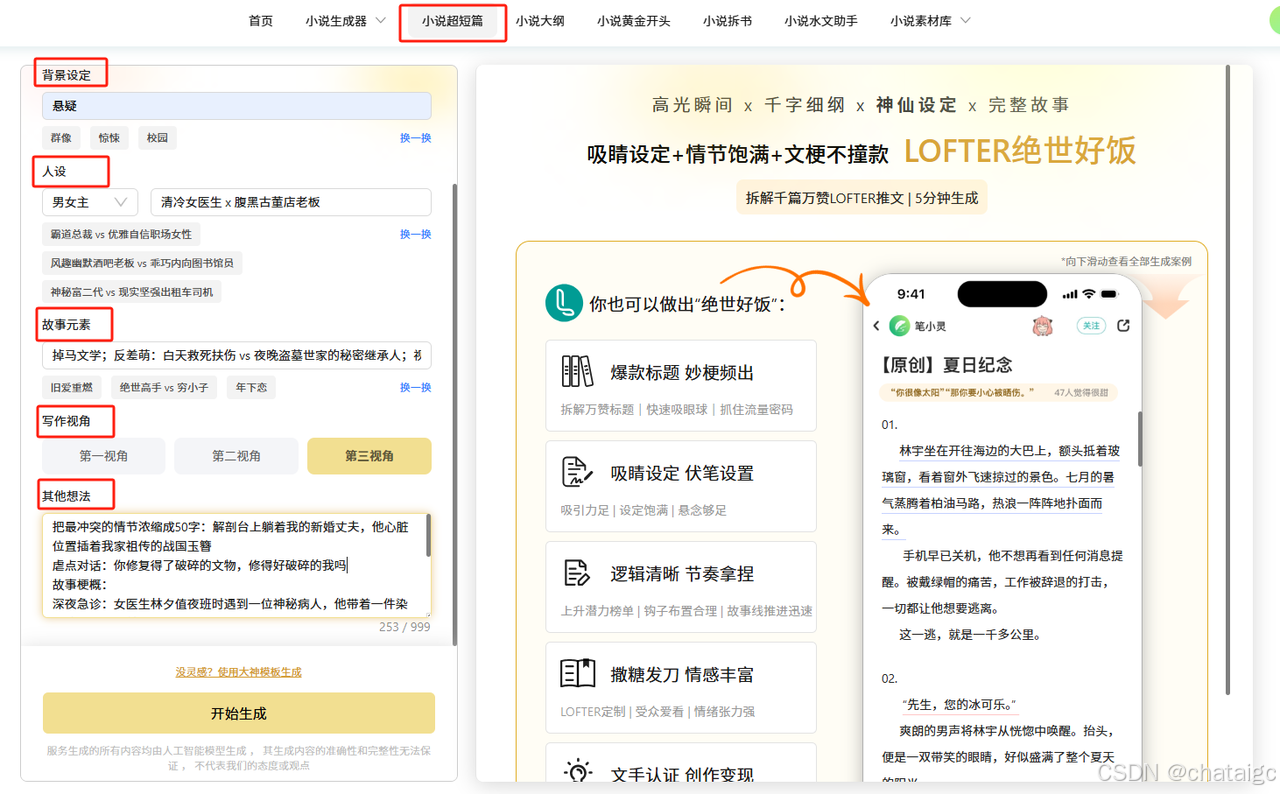Click the pink-haired avatar in phone header
The height and width of the screenshot is (794, 1280).
tap(1043, 326)
